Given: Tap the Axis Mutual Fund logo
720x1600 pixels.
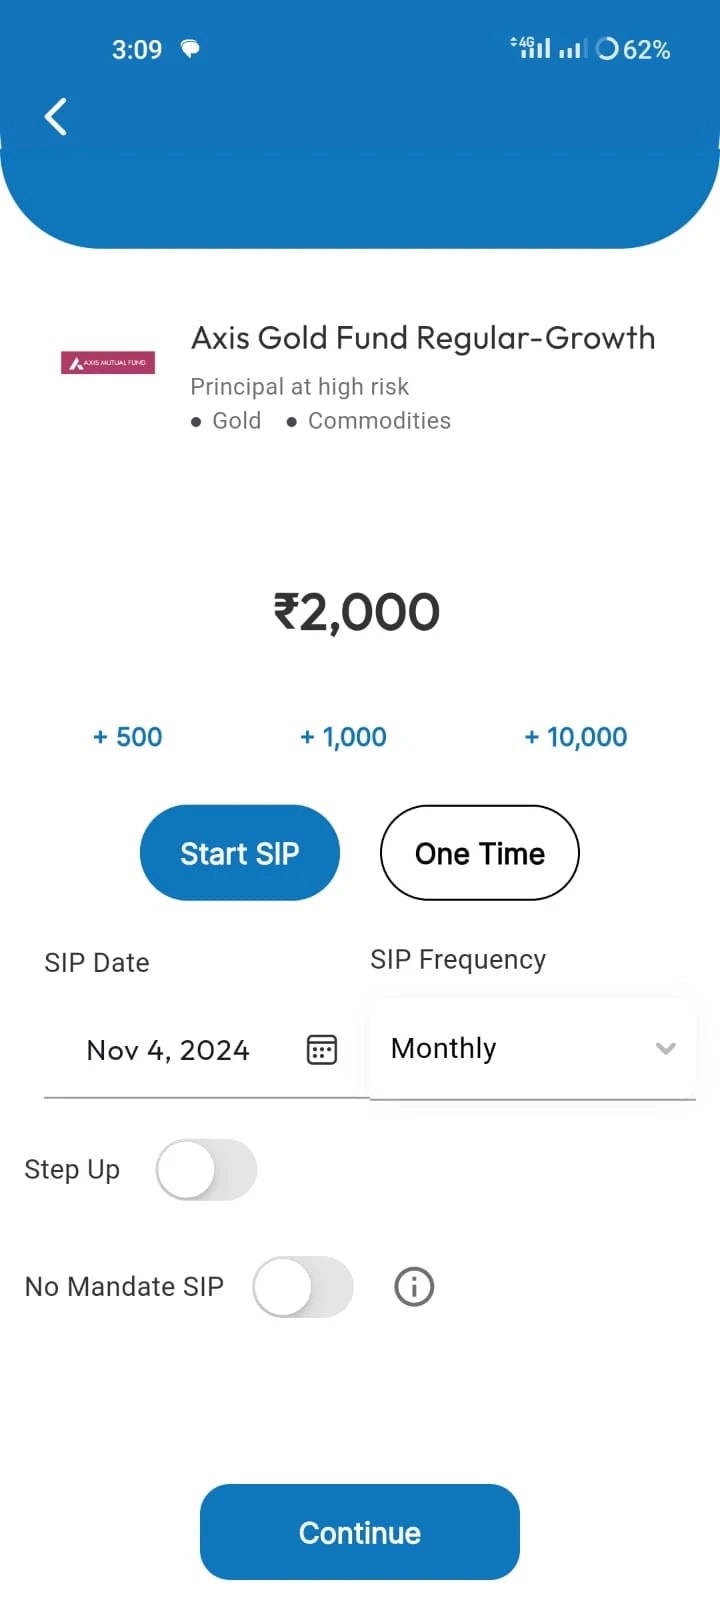Looking at the screenshot, I should (x=108, y=363).
